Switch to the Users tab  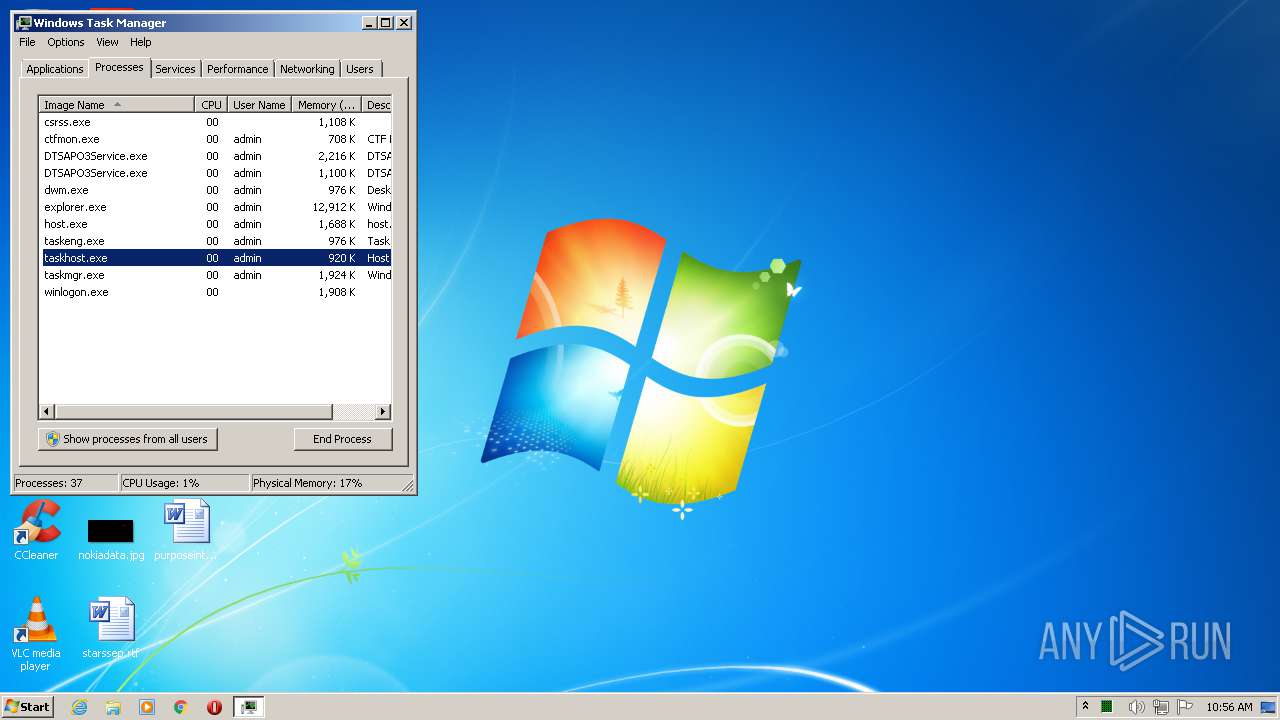point(360,69)
